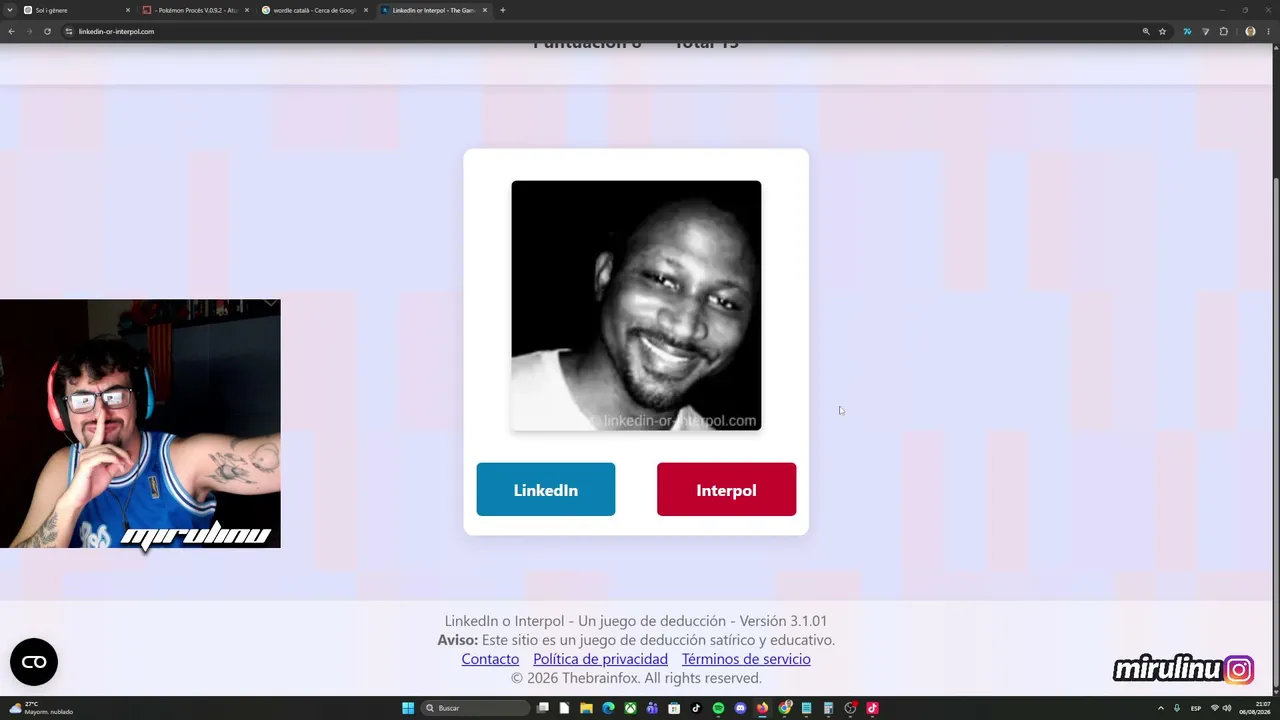Open the weather widget on the taskbar

point(40,708)
